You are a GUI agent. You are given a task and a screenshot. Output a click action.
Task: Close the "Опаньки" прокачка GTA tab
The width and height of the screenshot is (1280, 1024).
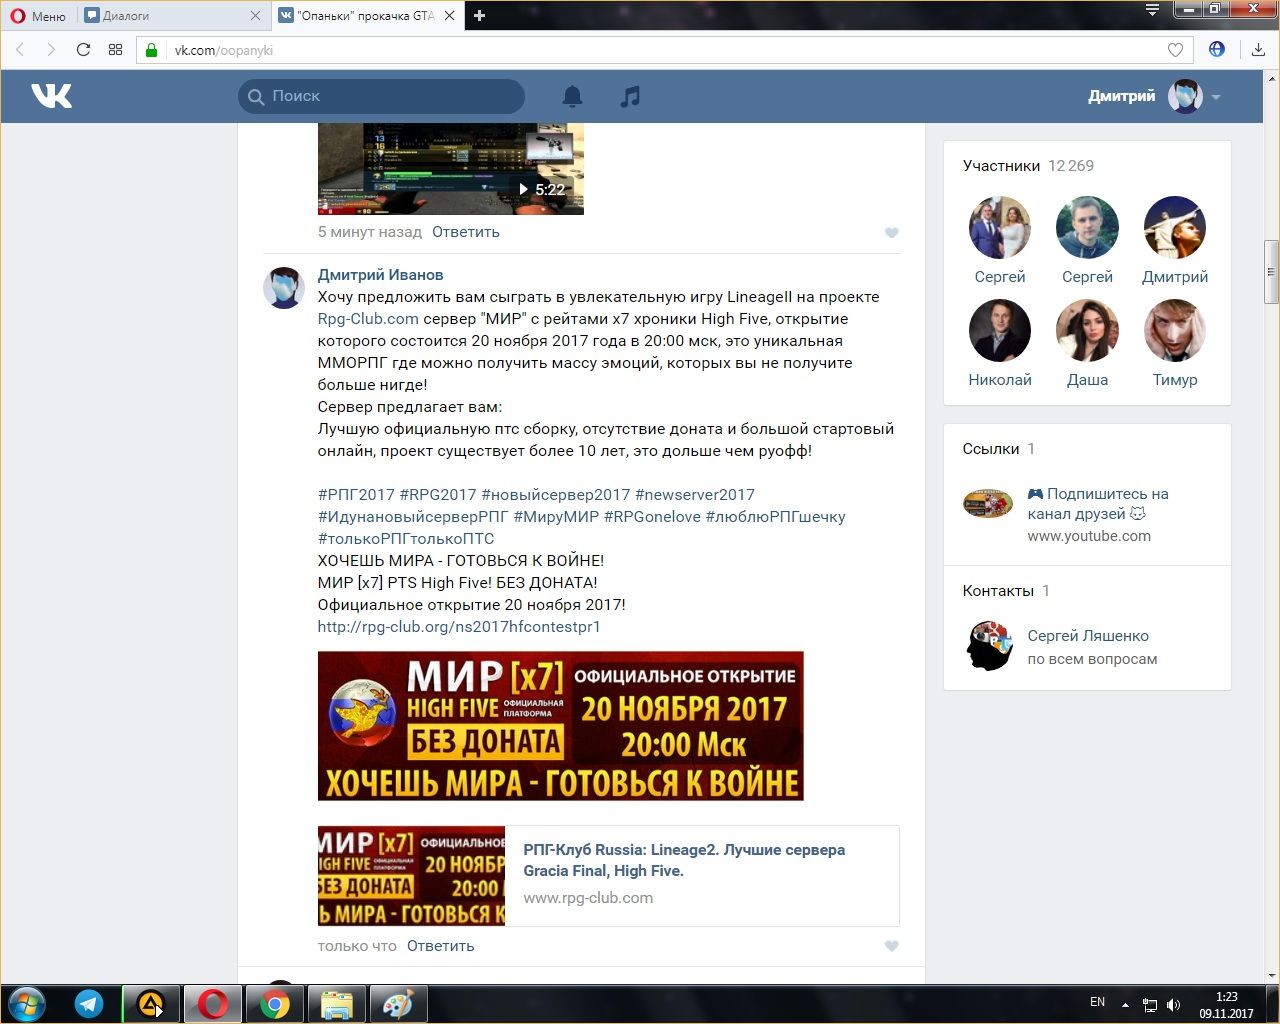(449, 15)
